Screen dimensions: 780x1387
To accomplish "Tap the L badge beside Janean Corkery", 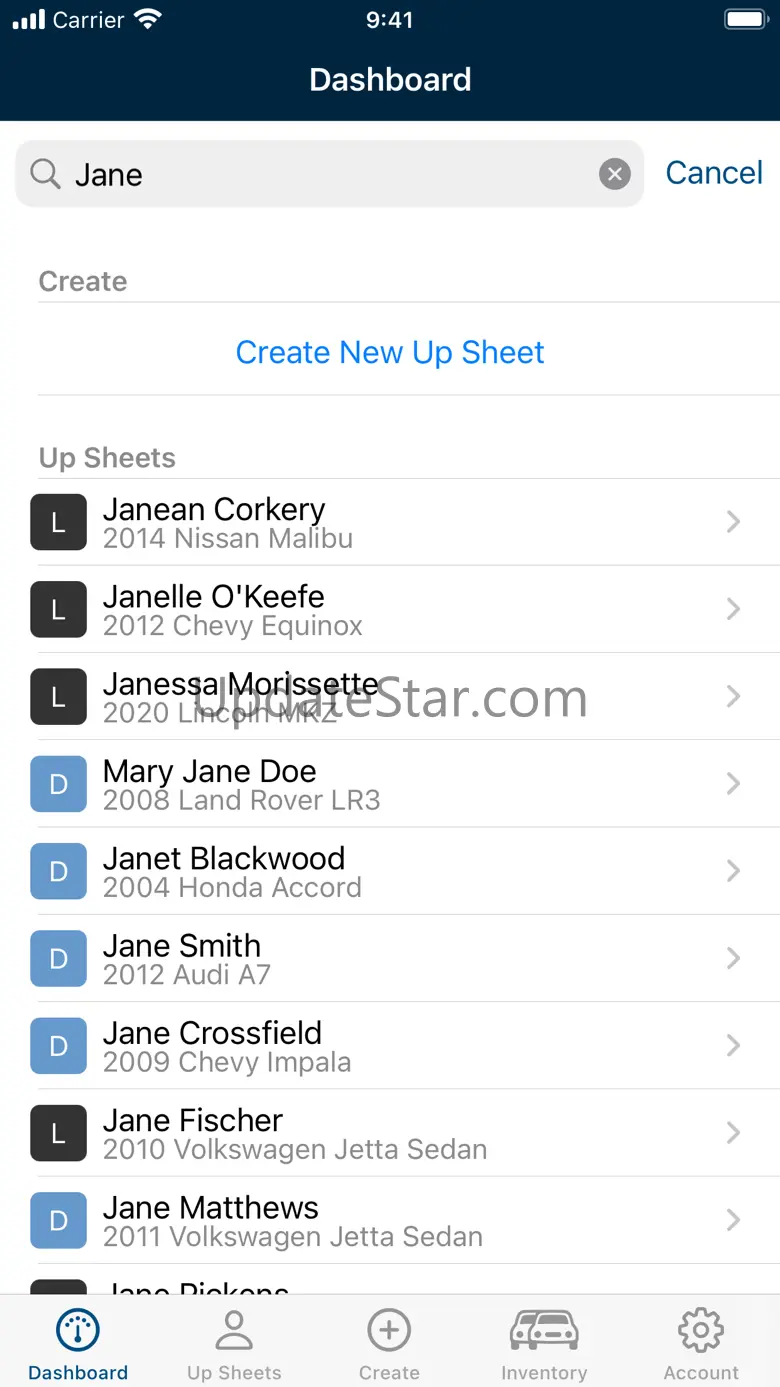I will tap(59, 522).
